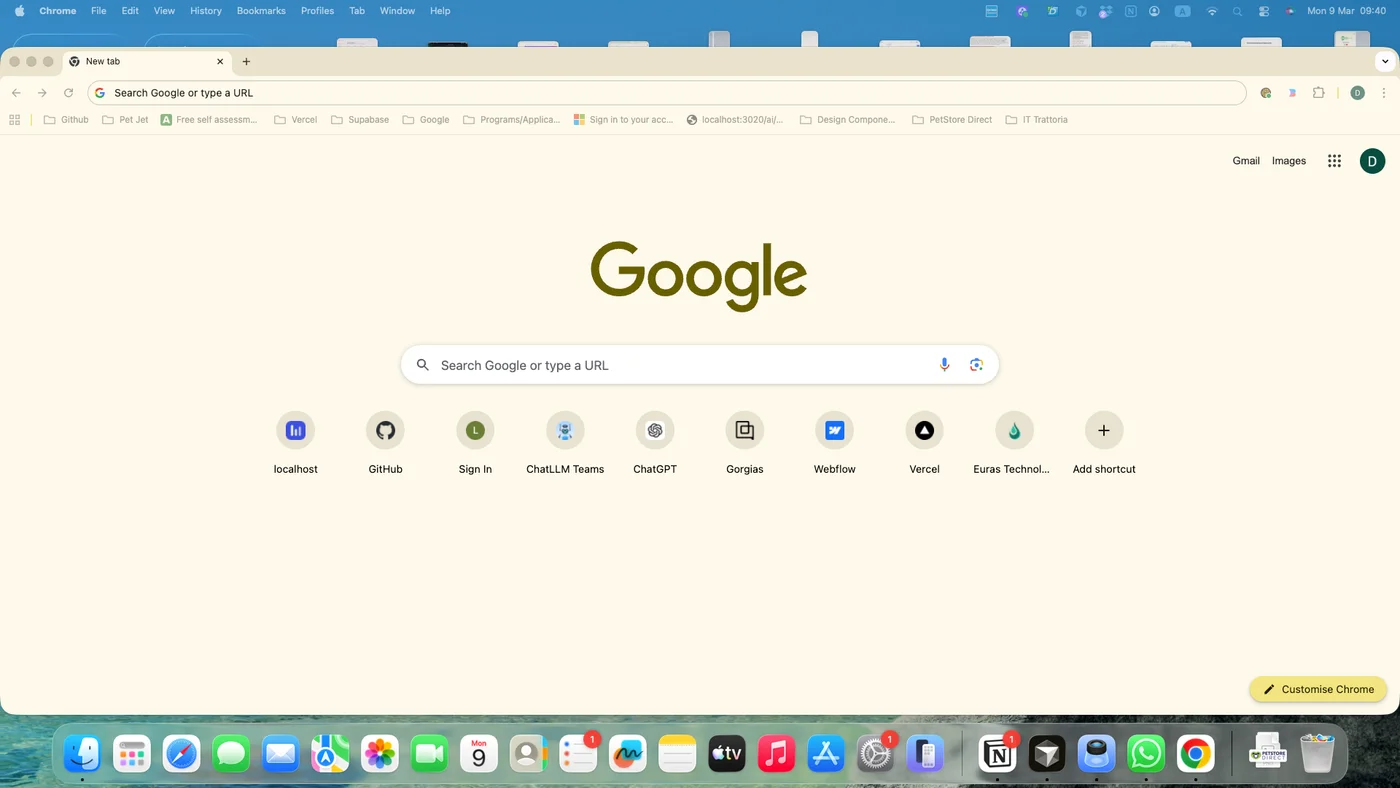Open the Window menu in the menu bar
The width and height of the screenshot is (1400, 788).
[x=397, y=11]
